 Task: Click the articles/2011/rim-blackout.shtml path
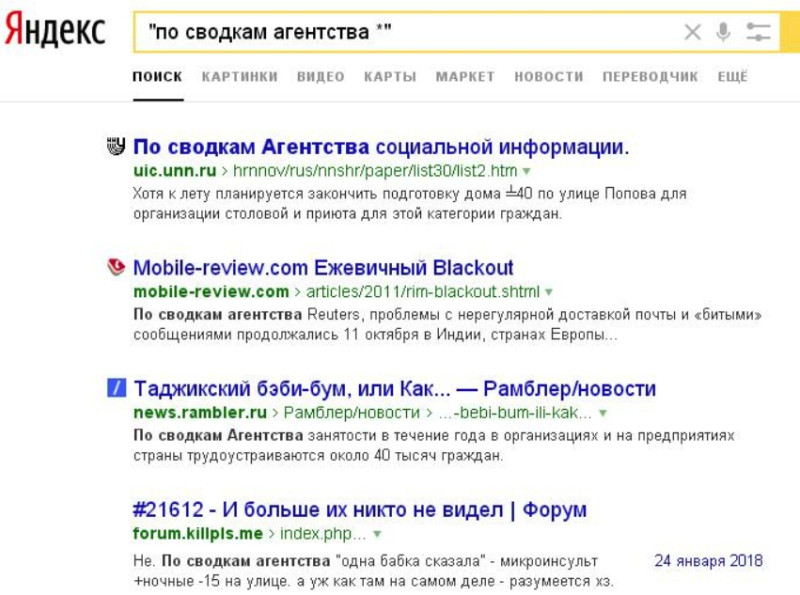[x=423, y=291]
